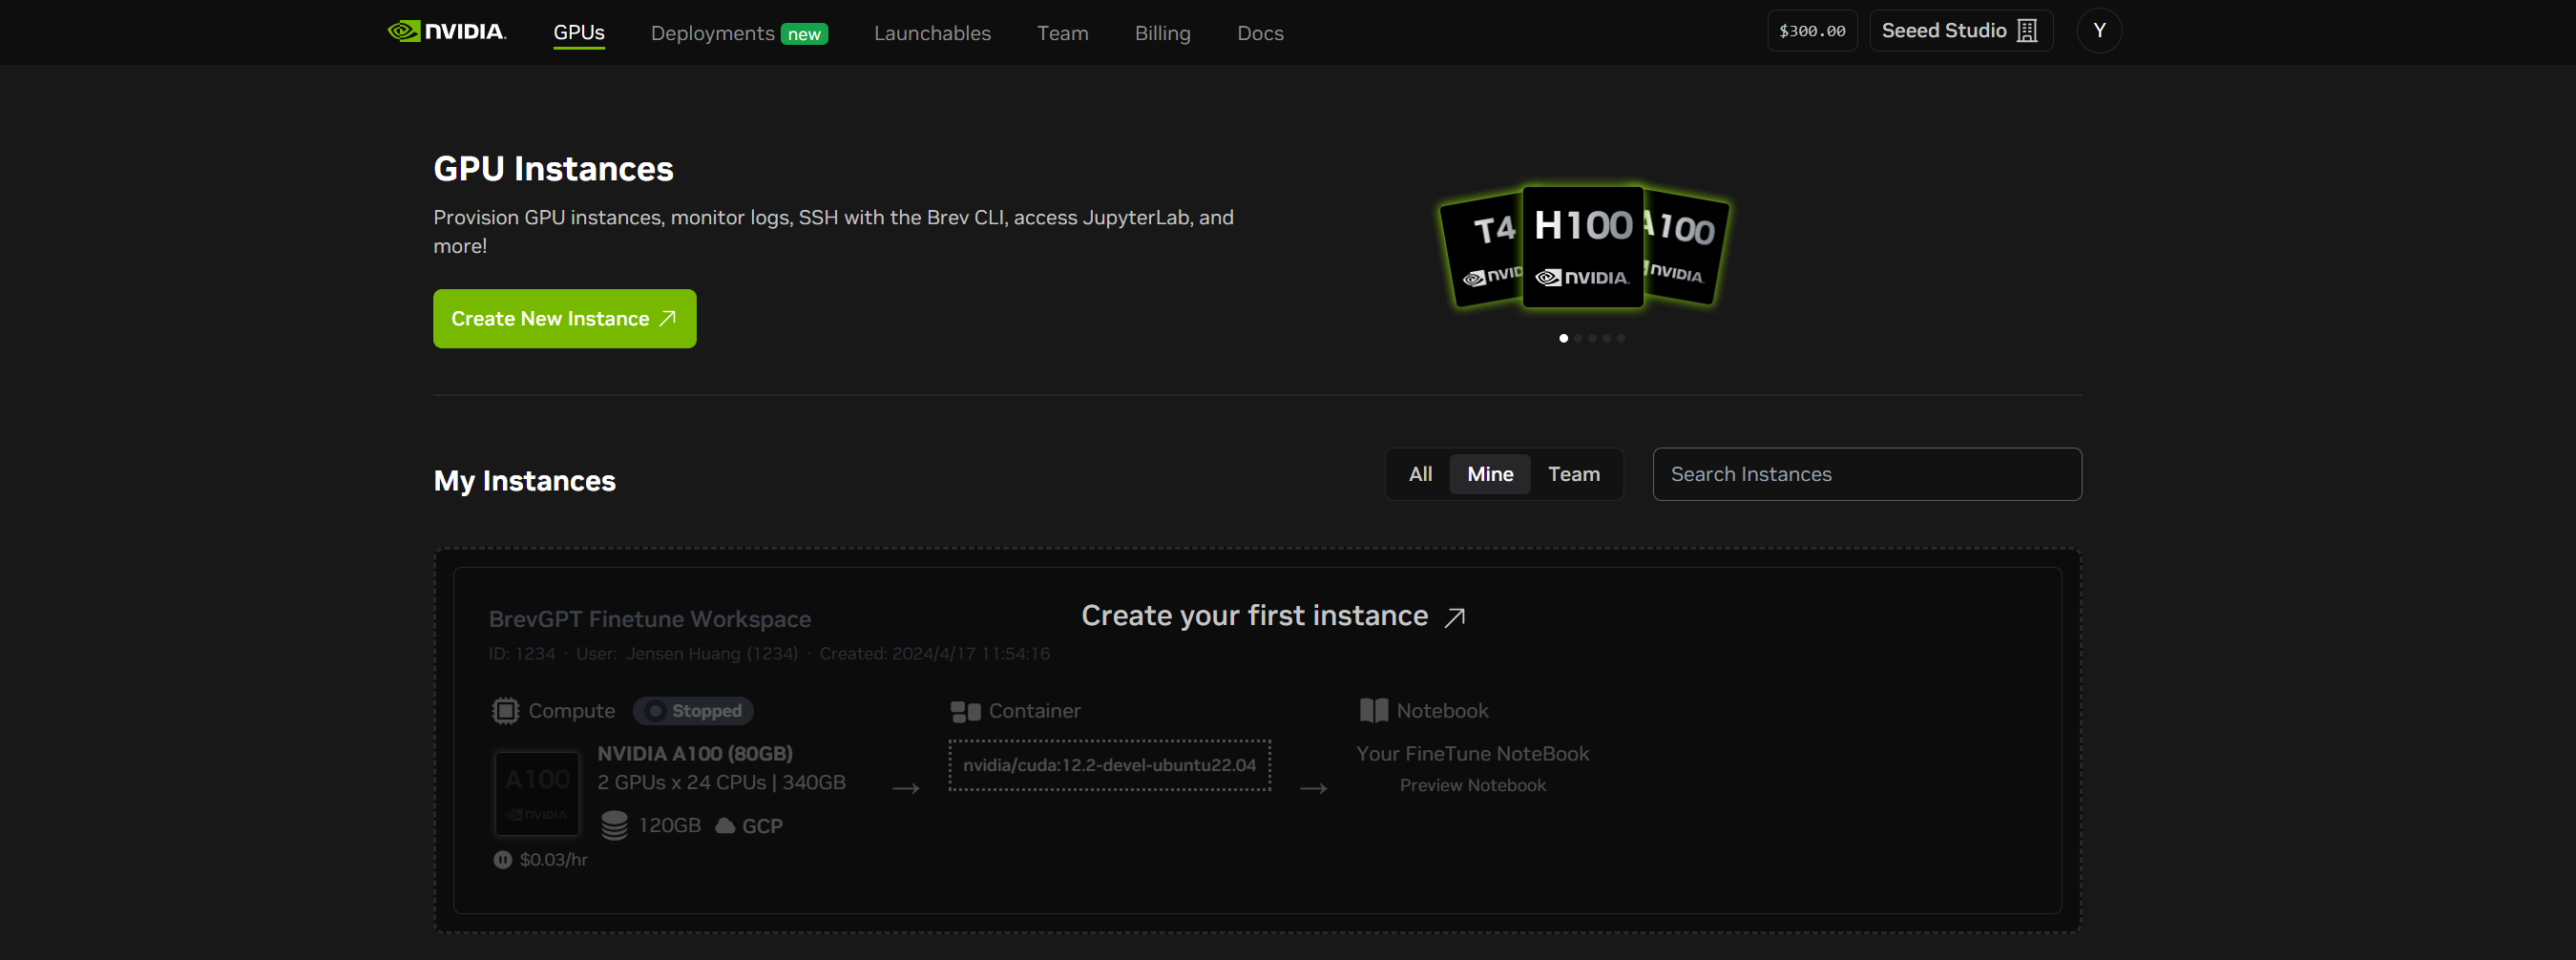
Task: Click Preview Notebook link
Action: pos(1472,785)
